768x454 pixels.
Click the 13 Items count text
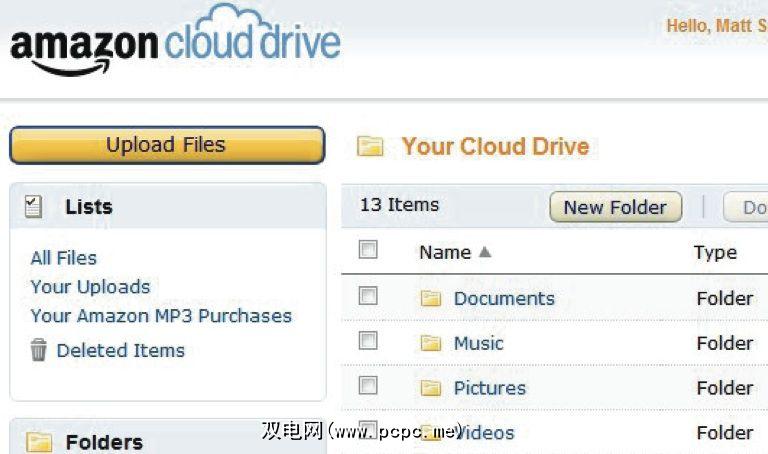pyautogui.click(x=399, y=205)
